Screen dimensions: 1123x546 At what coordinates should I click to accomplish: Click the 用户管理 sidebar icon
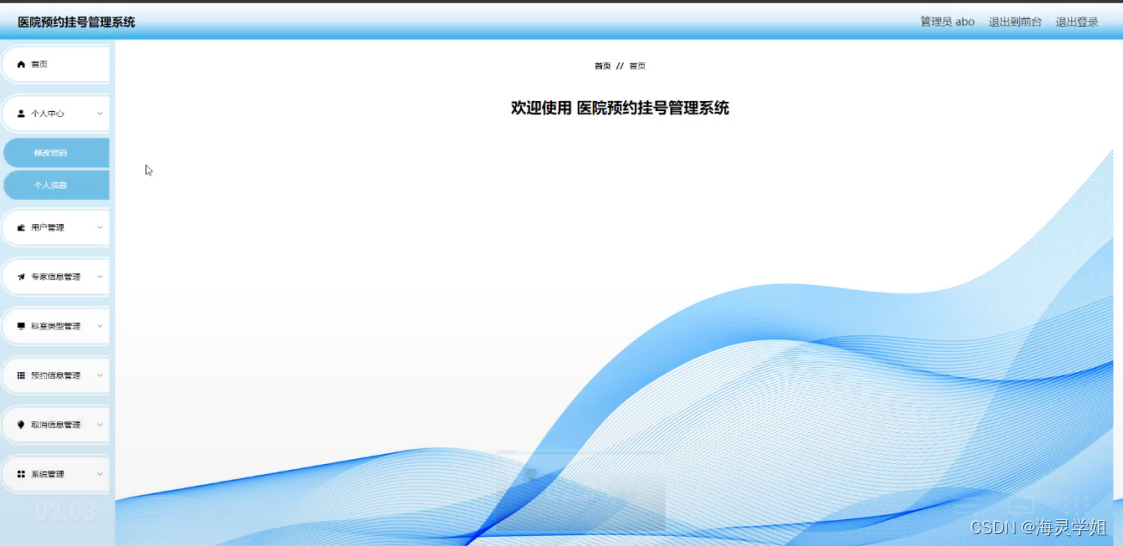pos(21,227)
